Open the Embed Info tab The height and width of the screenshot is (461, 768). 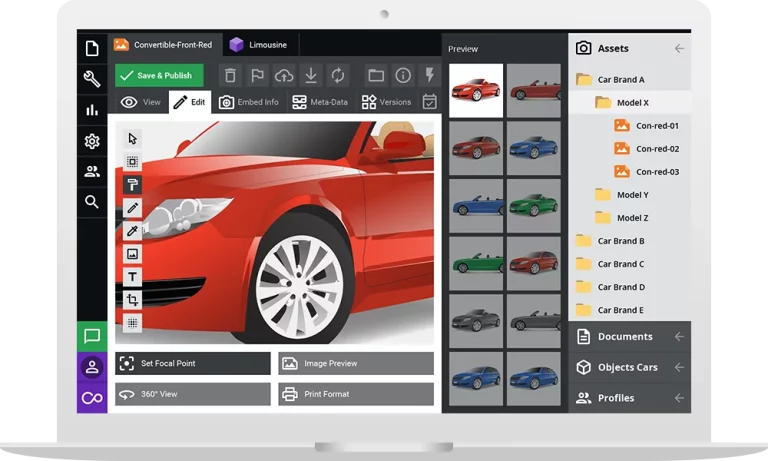[x=249, y=102]
